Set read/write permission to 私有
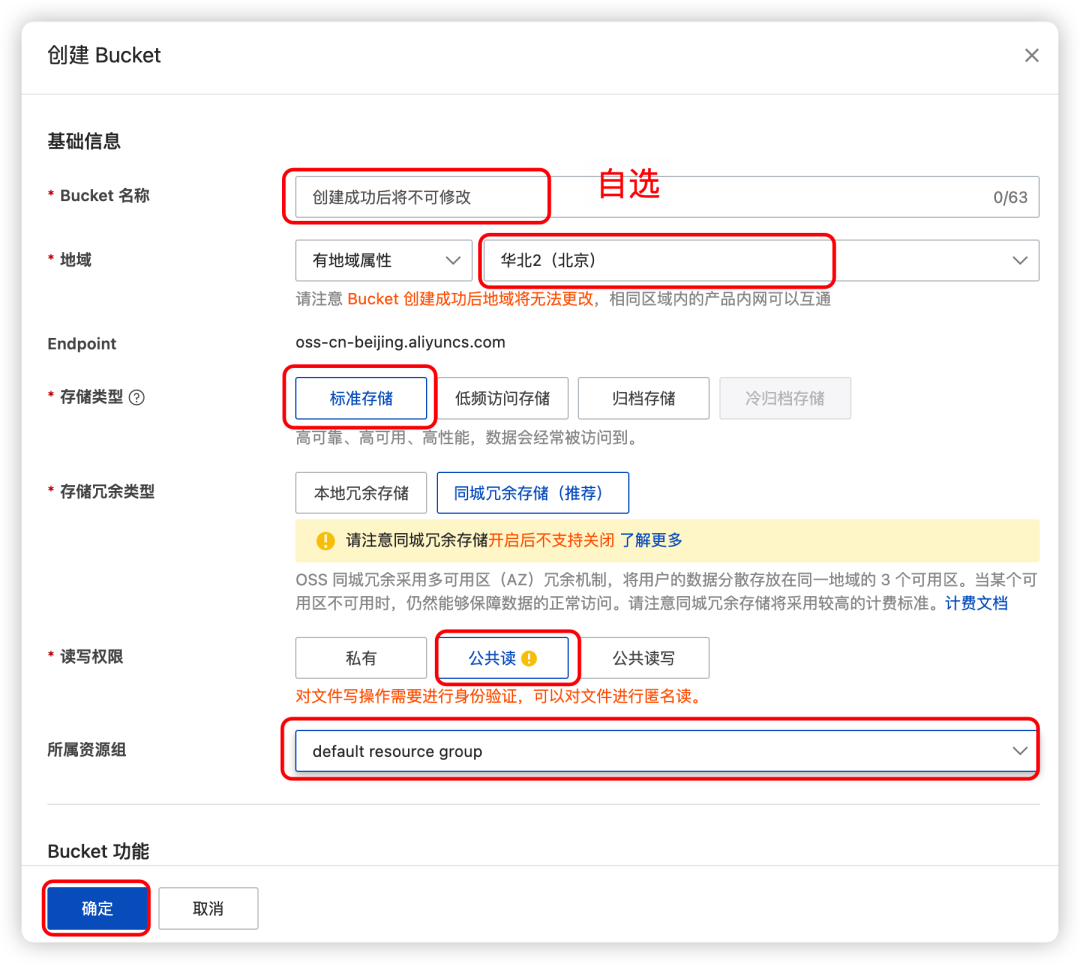 click(x=361, y=657)
